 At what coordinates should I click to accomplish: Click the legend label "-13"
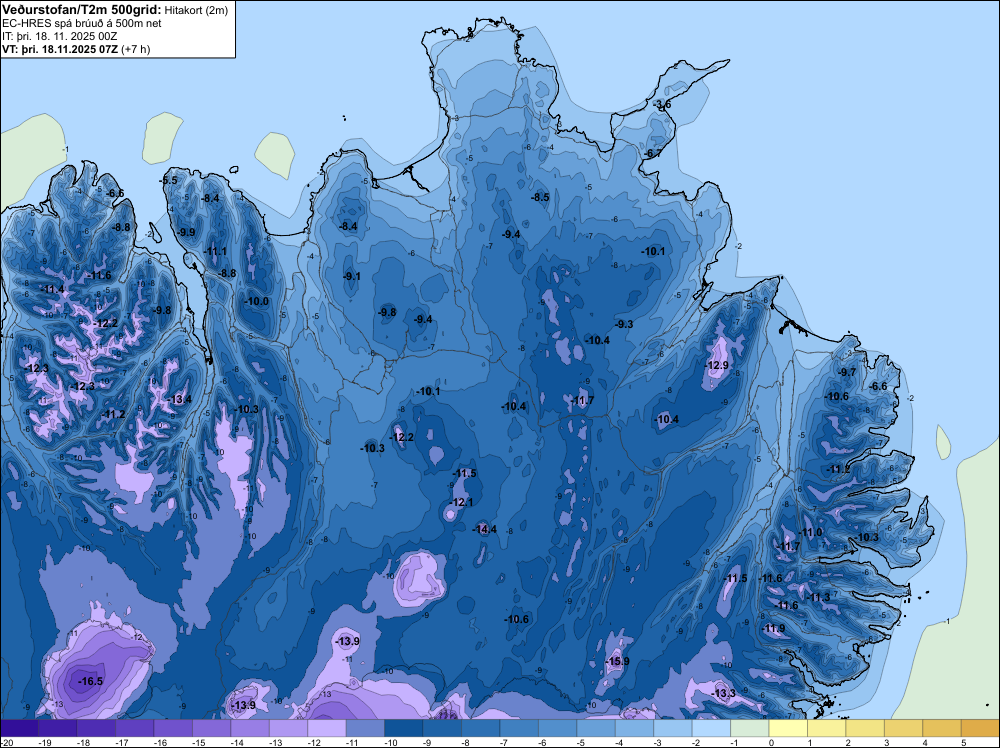click(276, 742)
